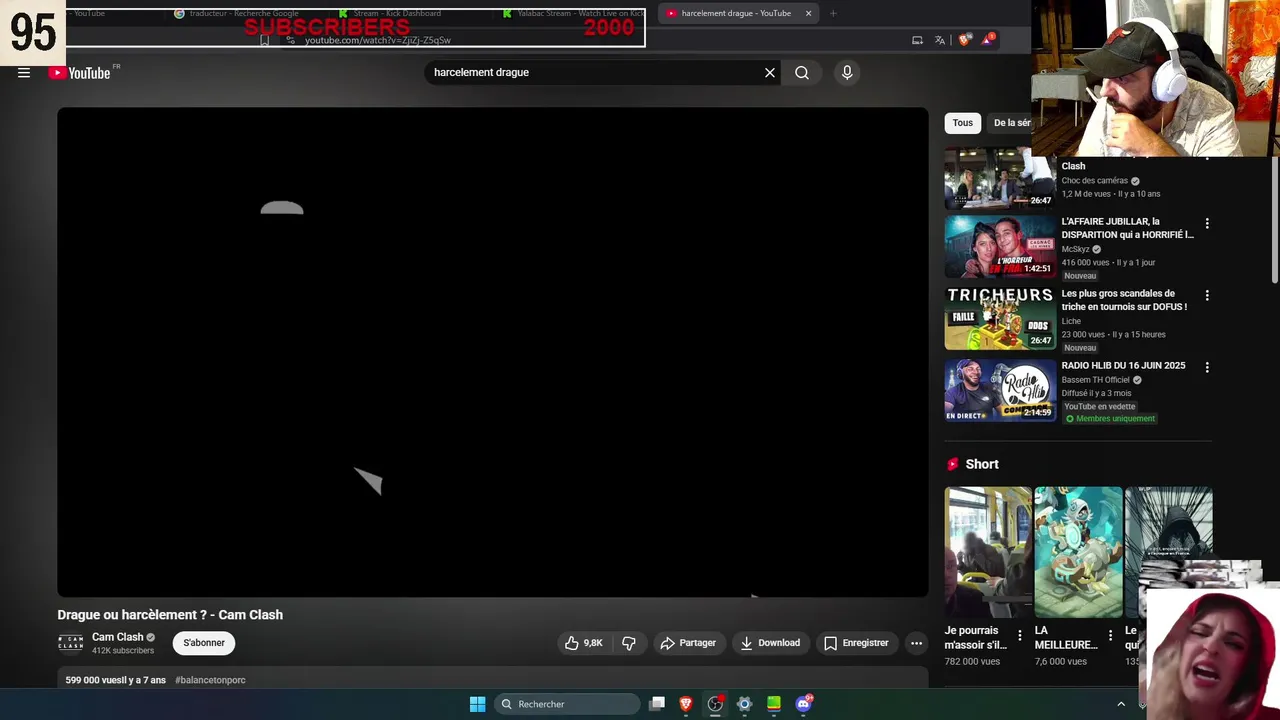Open the Cam Clash channel name link
1280x720 pixels.
pyautogui.click(x=118, y=637)
